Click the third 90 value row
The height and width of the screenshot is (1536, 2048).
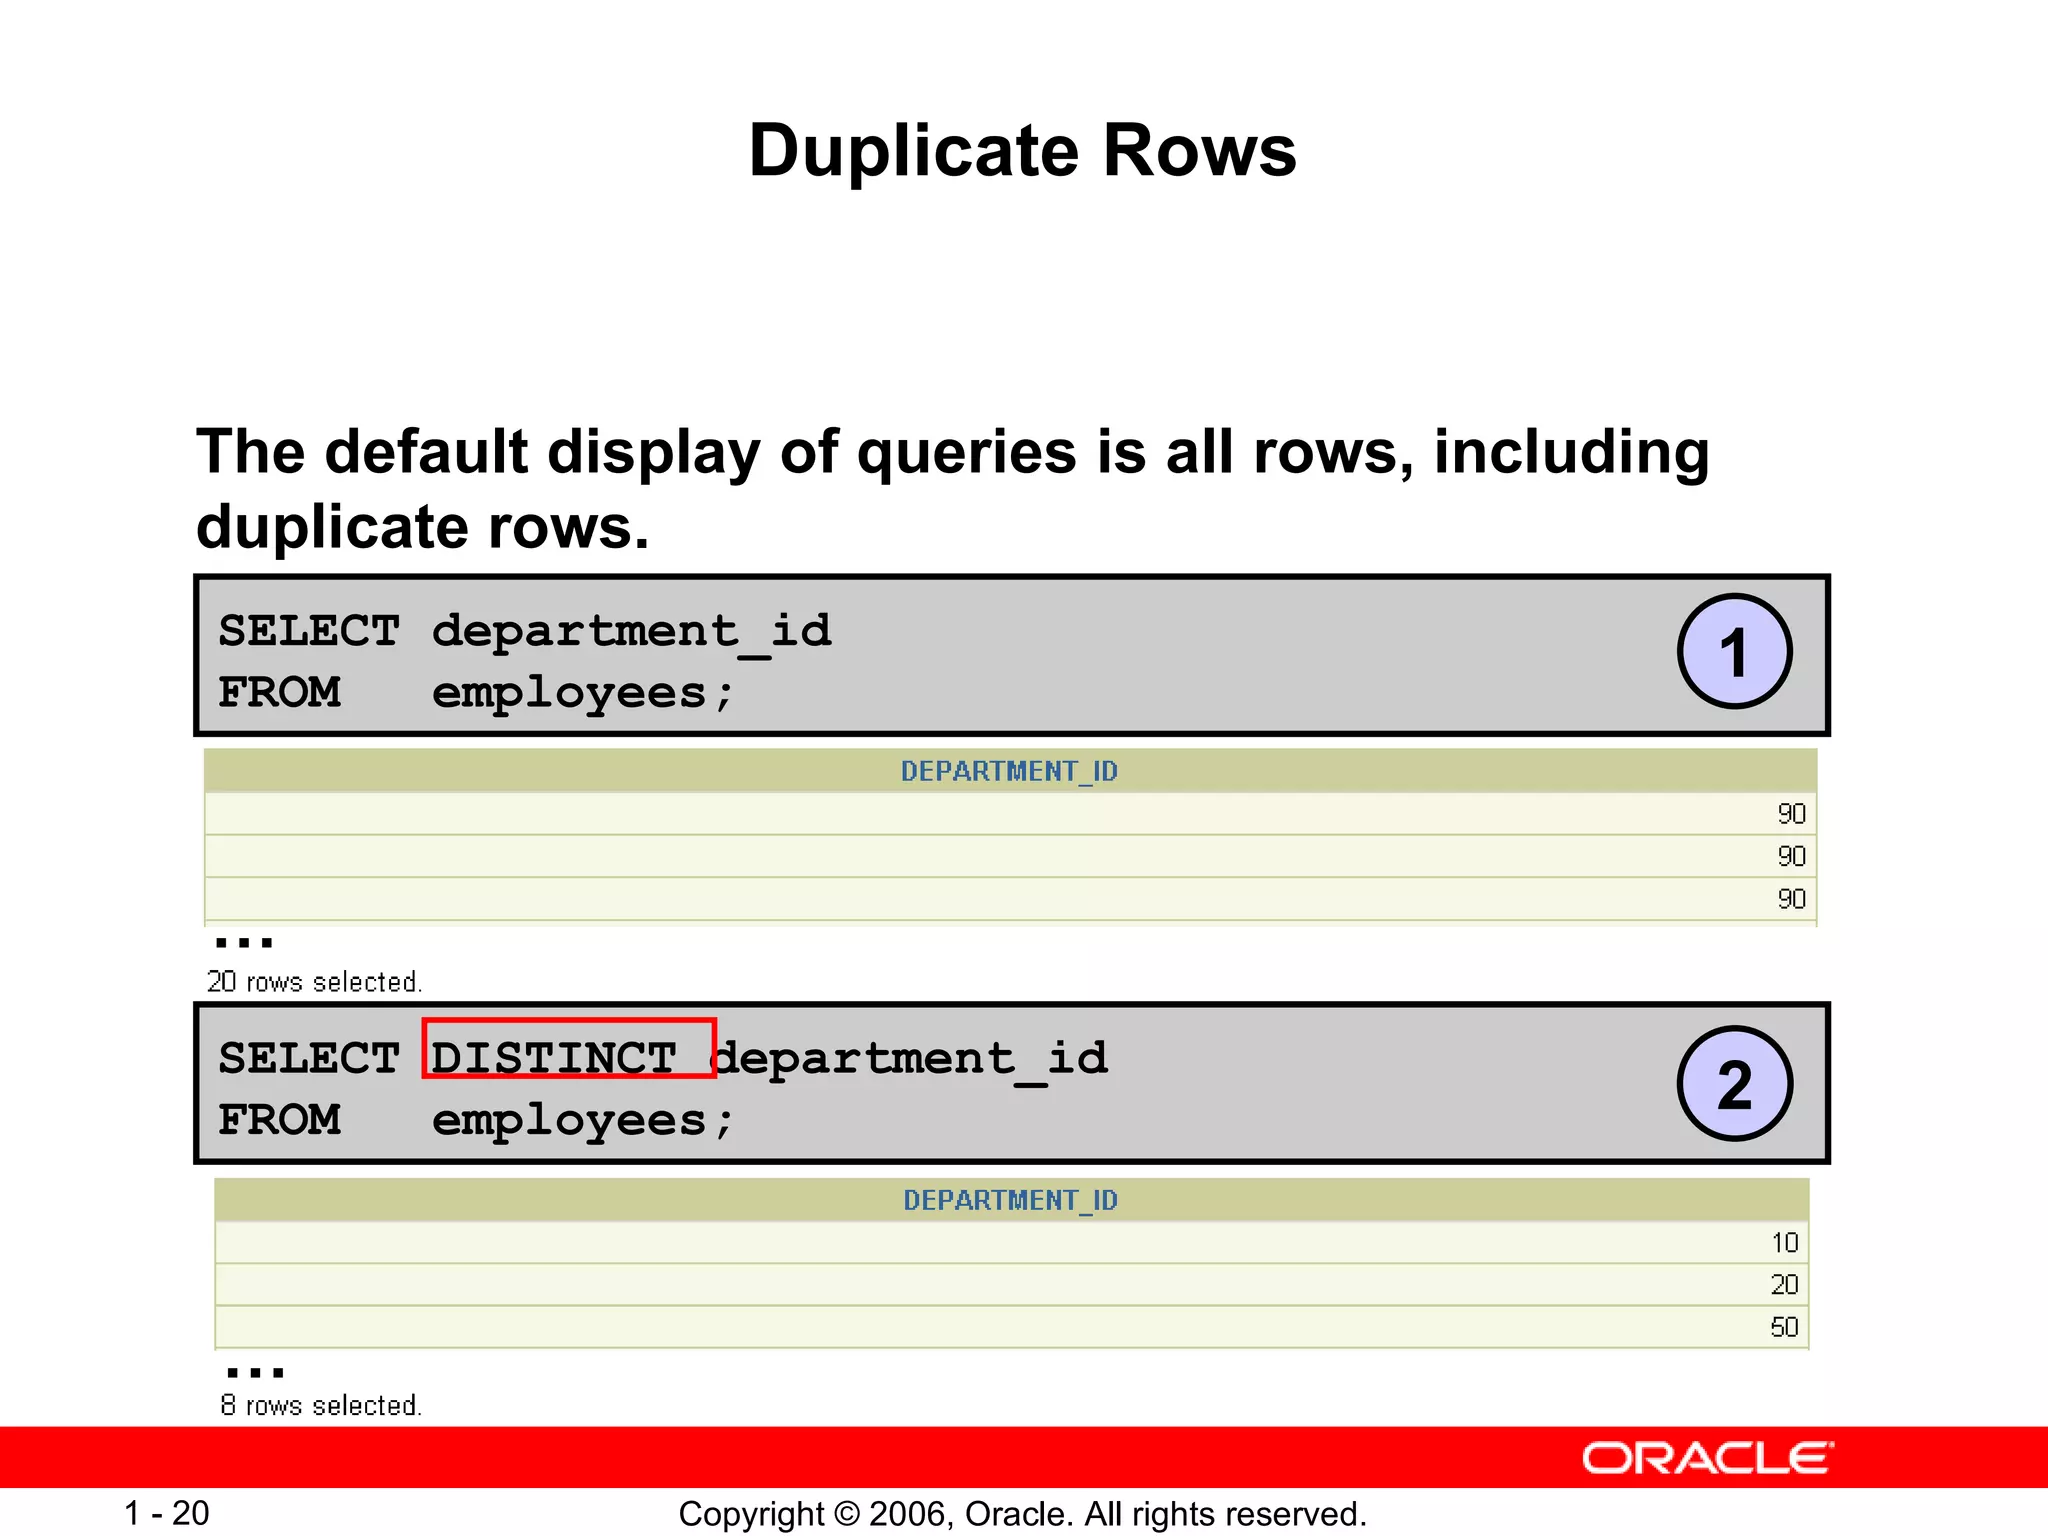1790,899
